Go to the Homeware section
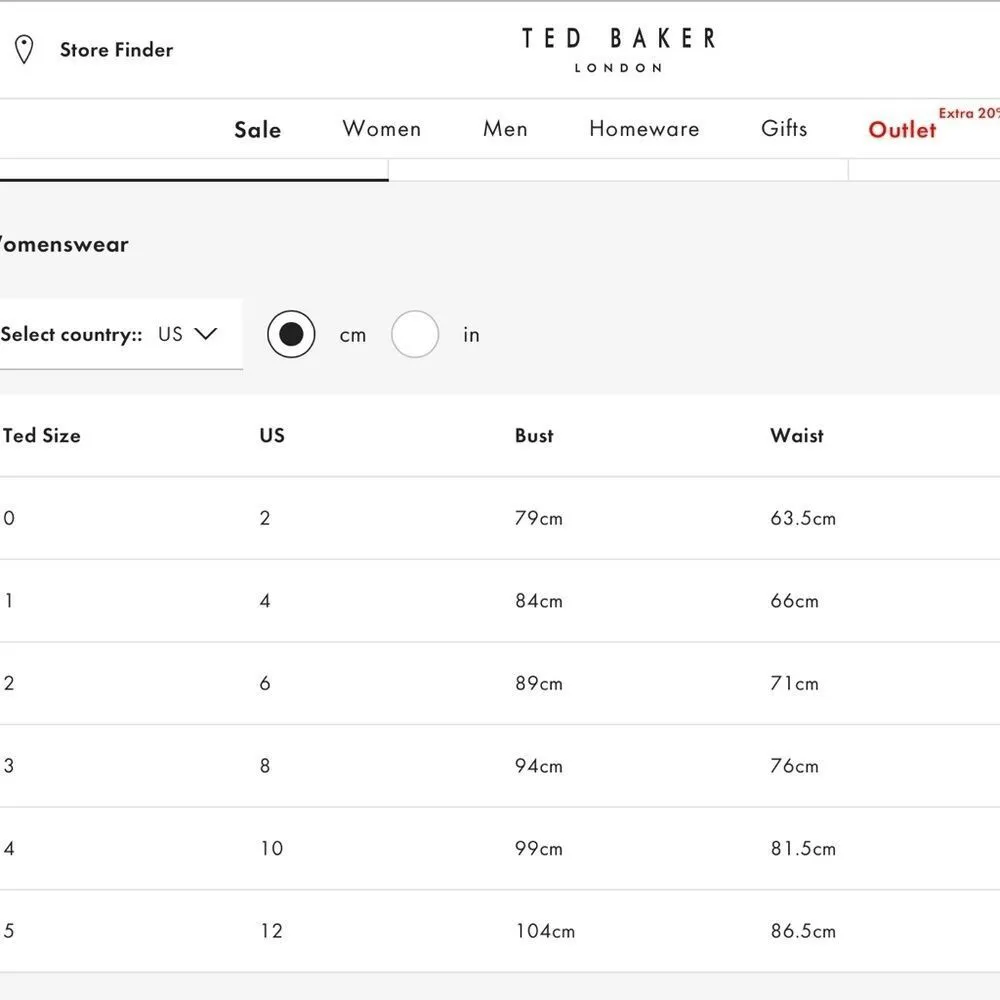This screenshot has width=1000, height=1000. tap(644, 129)
